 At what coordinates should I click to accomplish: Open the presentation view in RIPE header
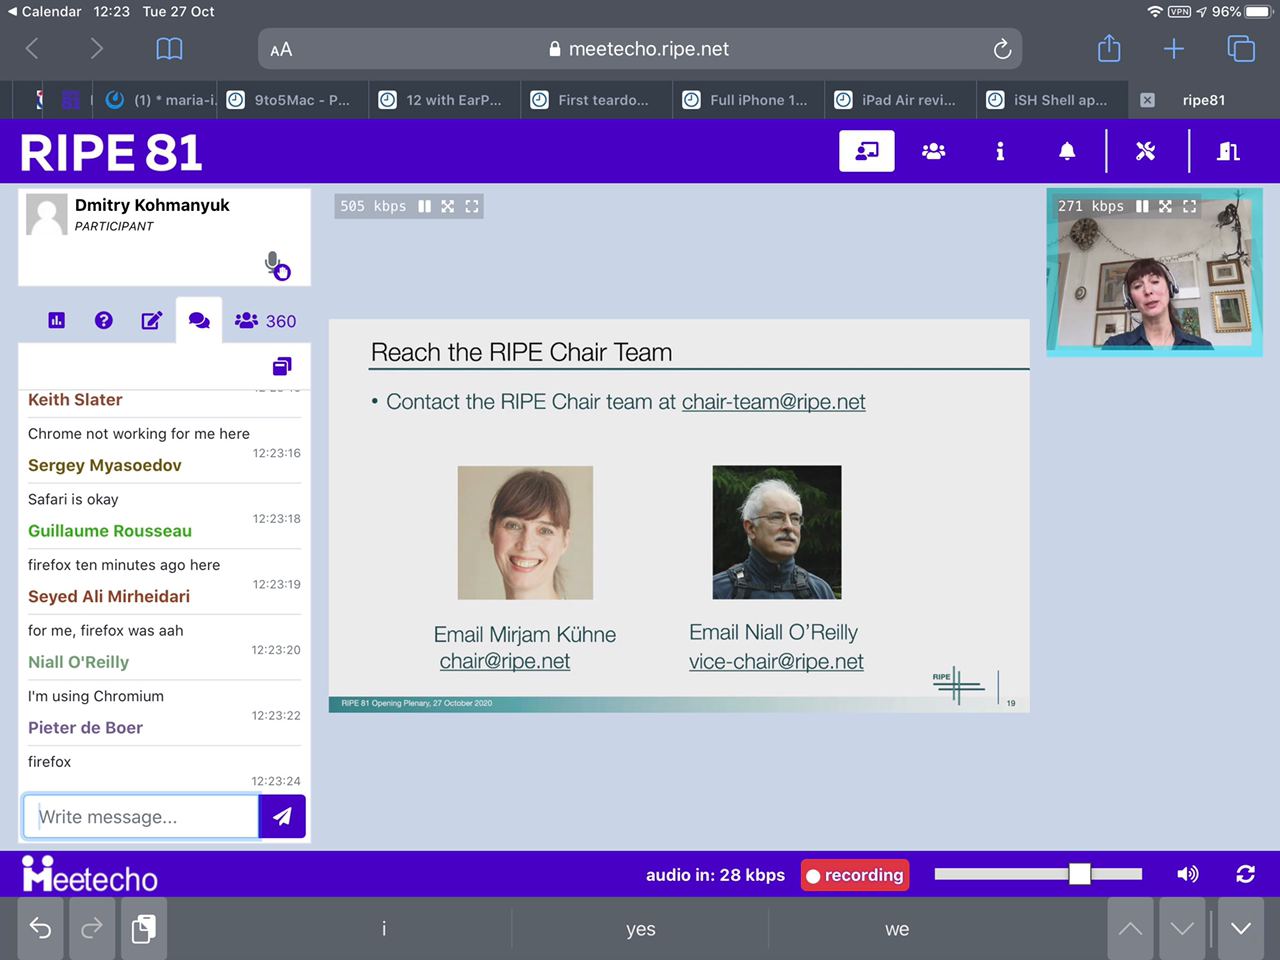[866, 151]
